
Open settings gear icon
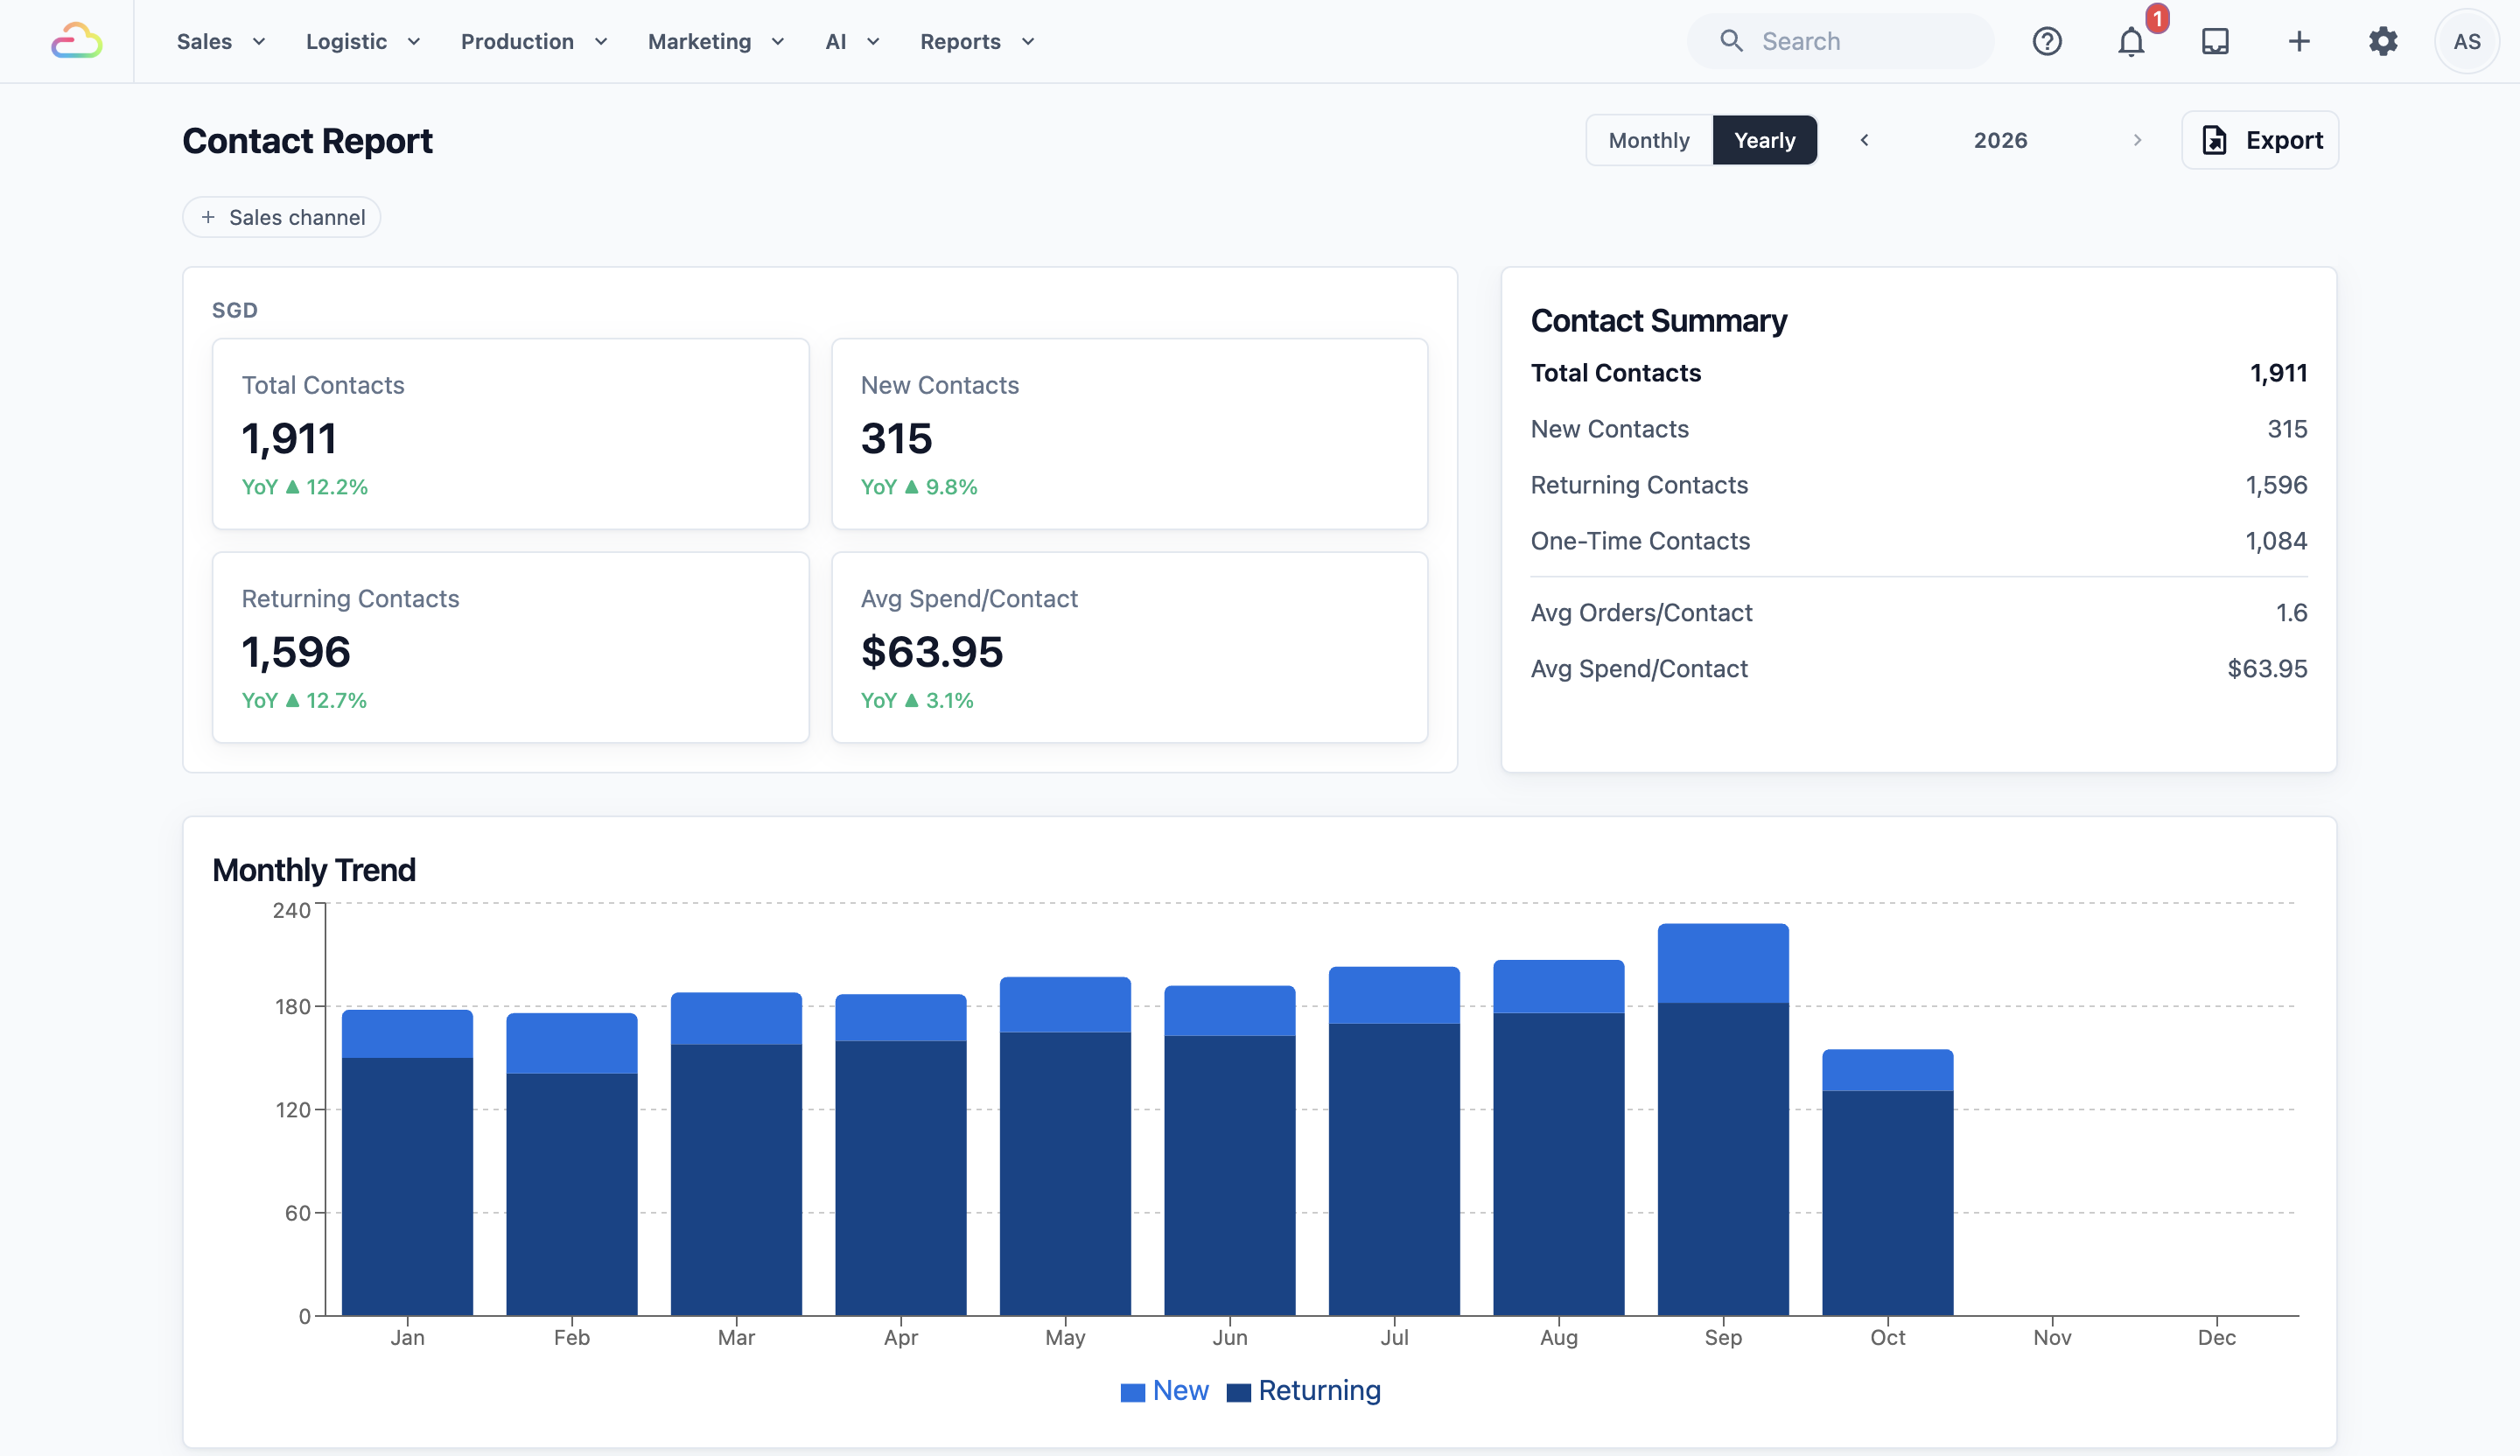pos(2383,41)
